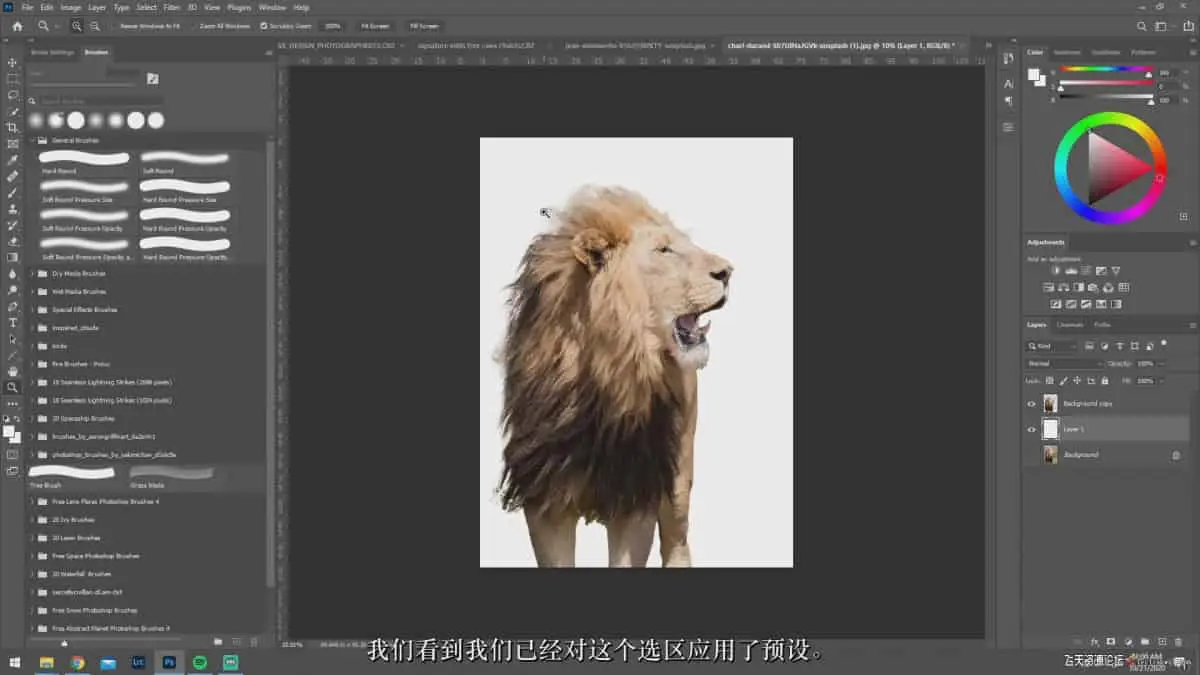
Task: Open the Filter menu
Action: tap(172, 7)
